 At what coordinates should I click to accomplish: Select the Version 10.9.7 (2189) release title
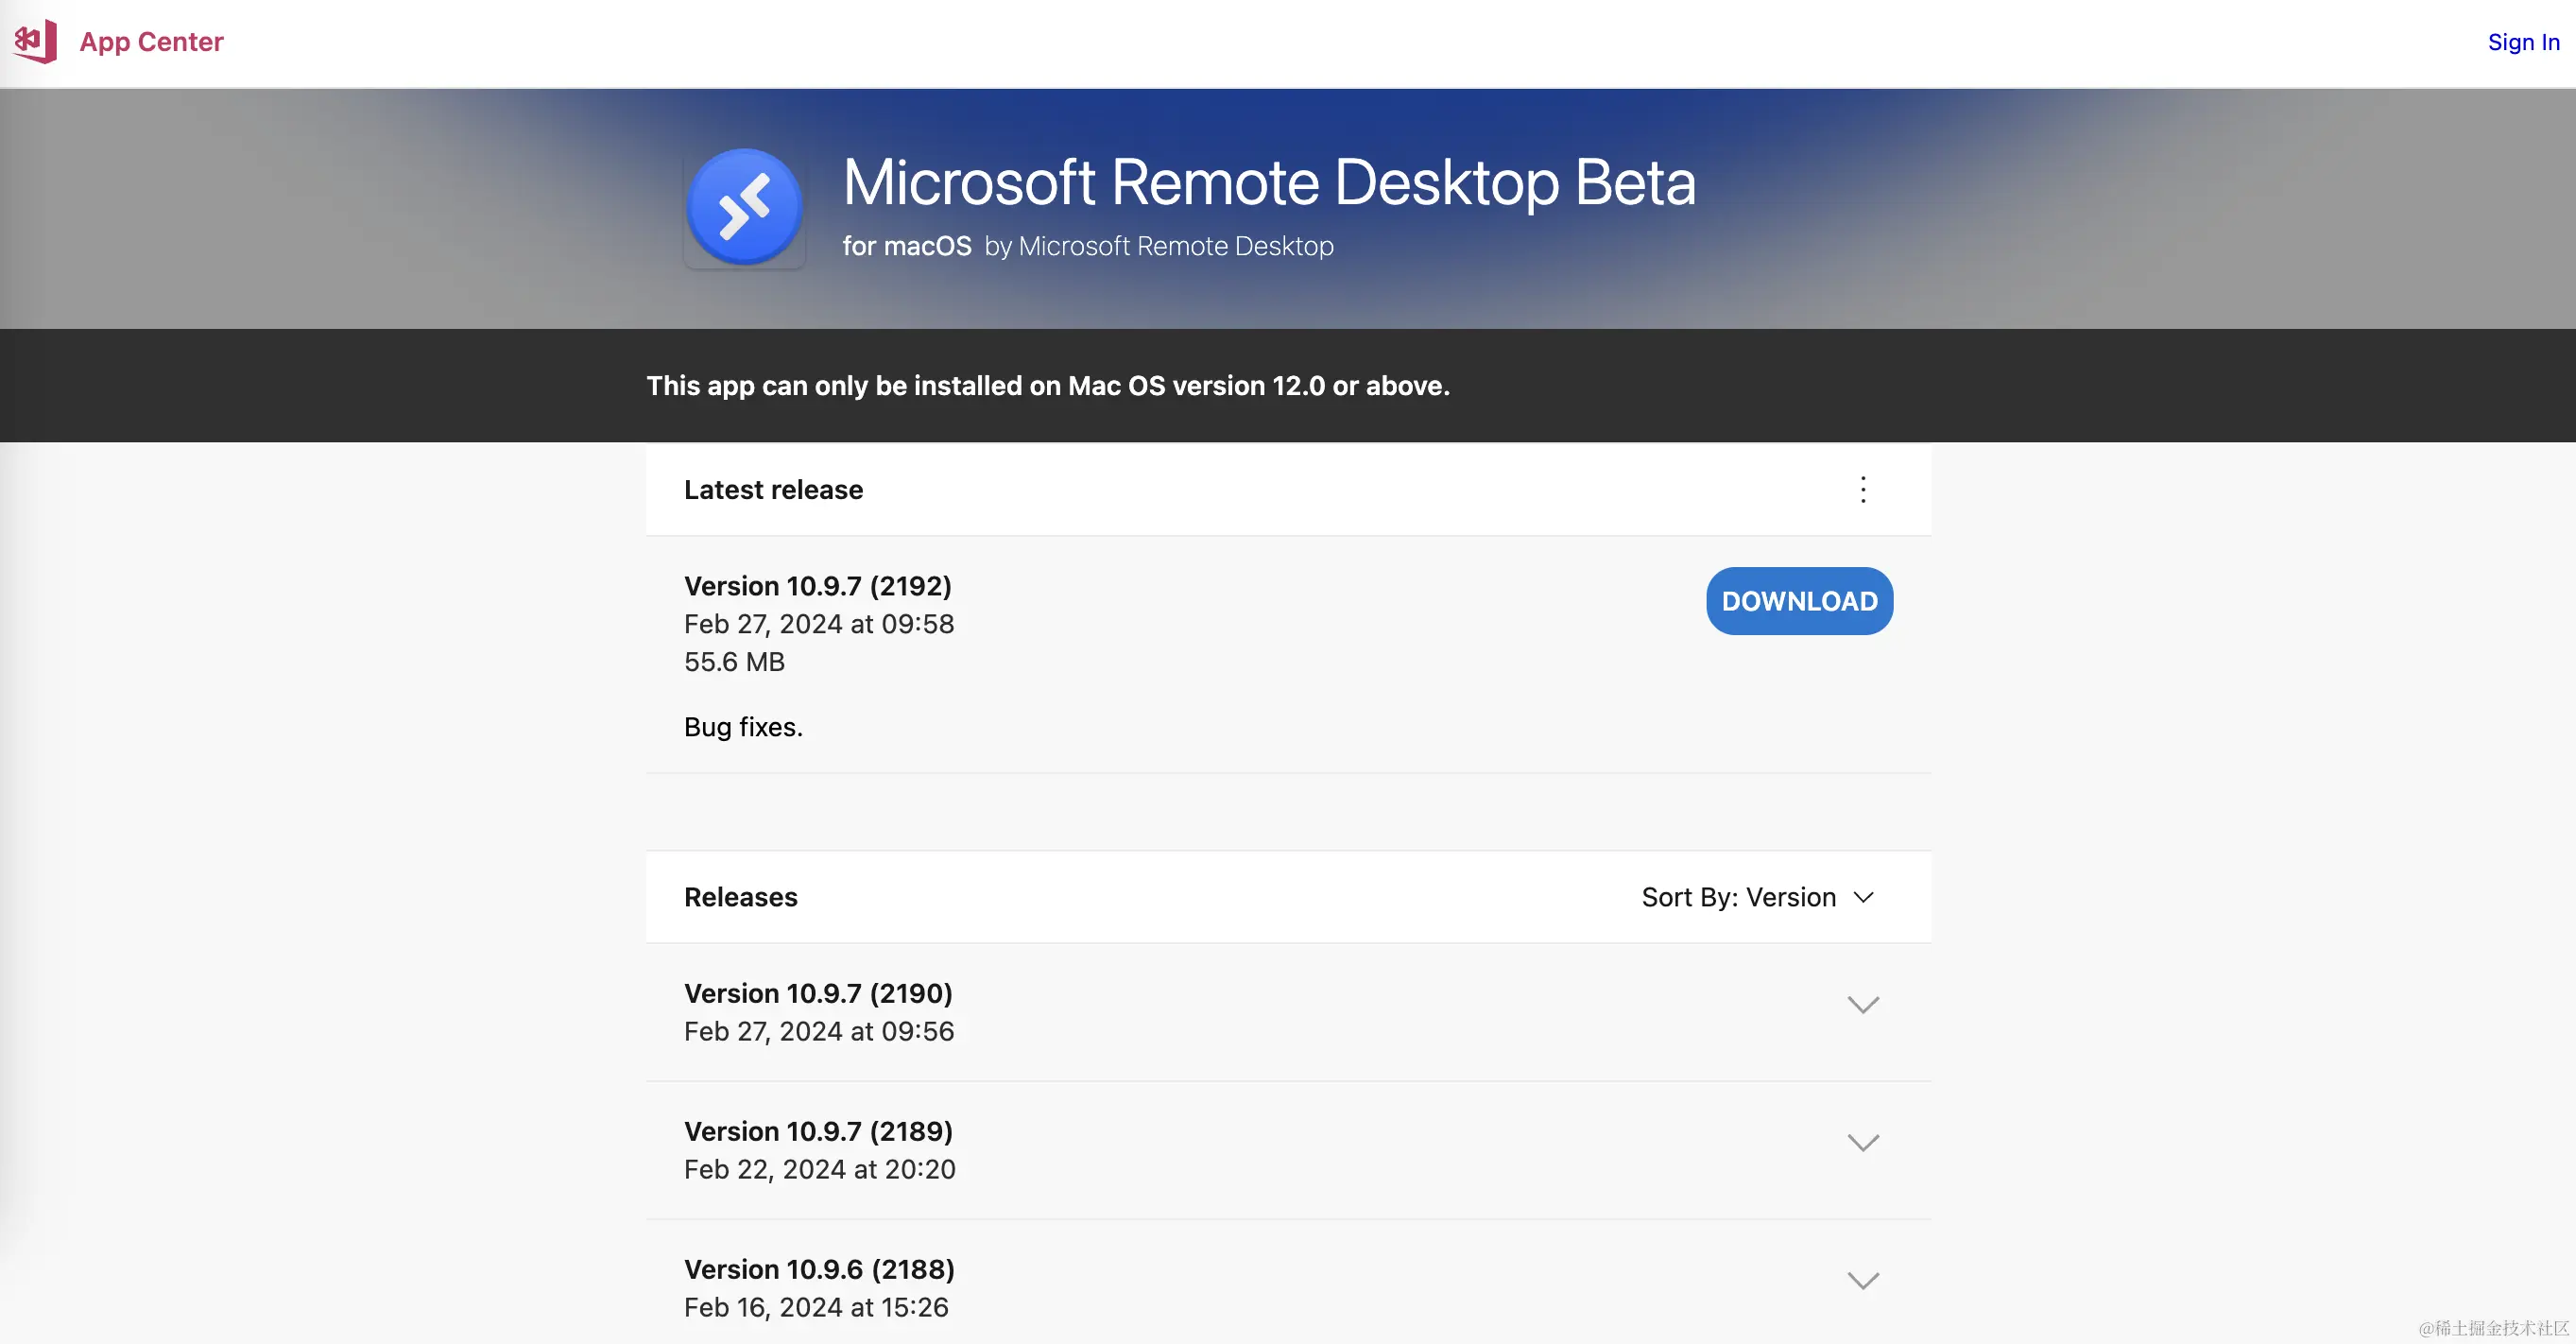pyautogui.click(x=818, y=1131)
